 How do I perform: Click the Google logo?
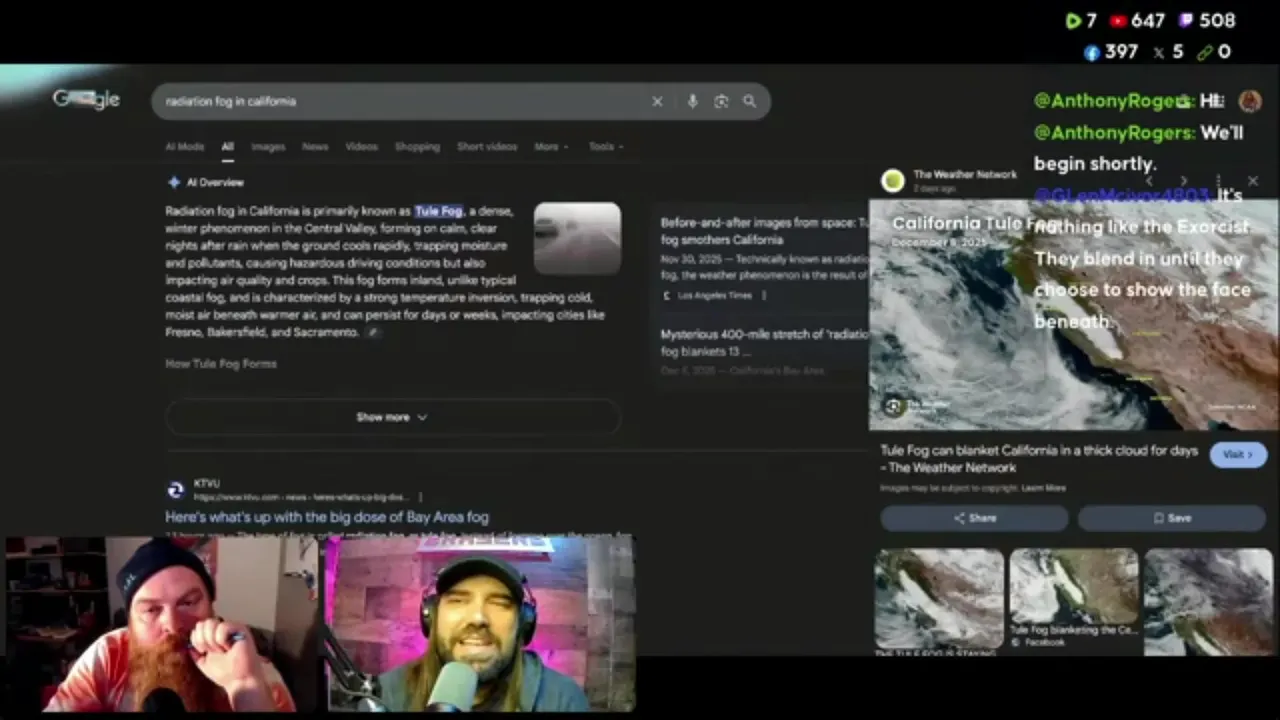86,99
